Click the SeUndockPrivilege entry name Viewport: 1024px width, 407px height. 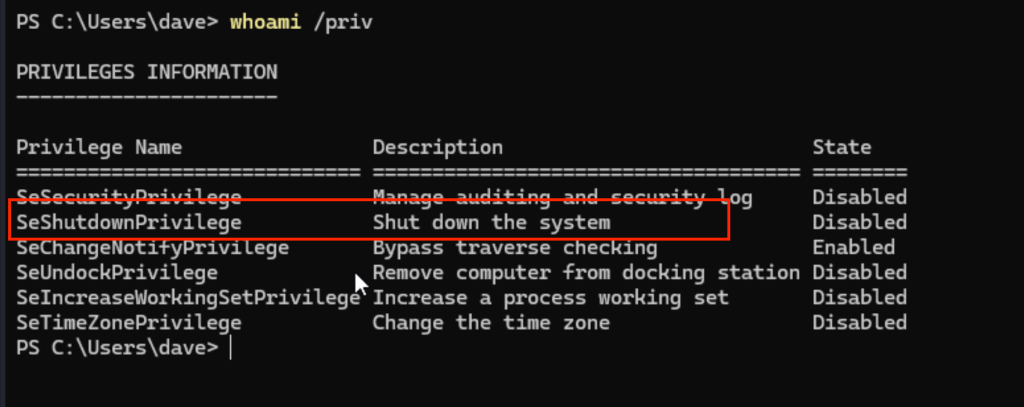pyautogui.click(x=116, y=272)
